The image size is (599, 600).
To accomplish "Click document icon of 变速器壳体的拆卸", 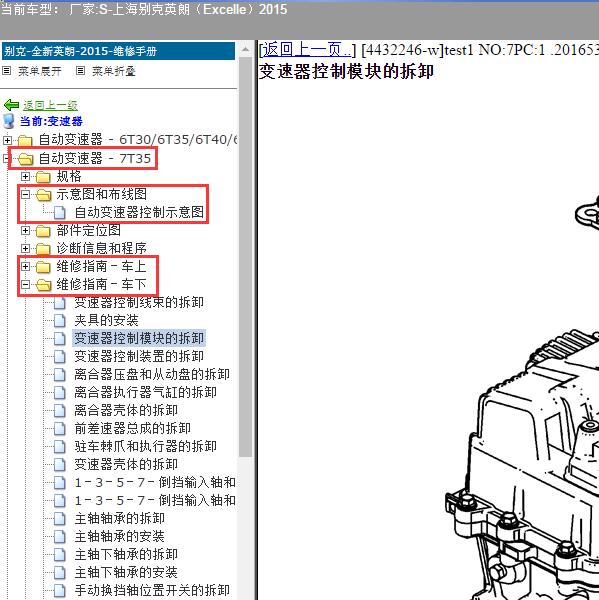I will pos(60,464).
